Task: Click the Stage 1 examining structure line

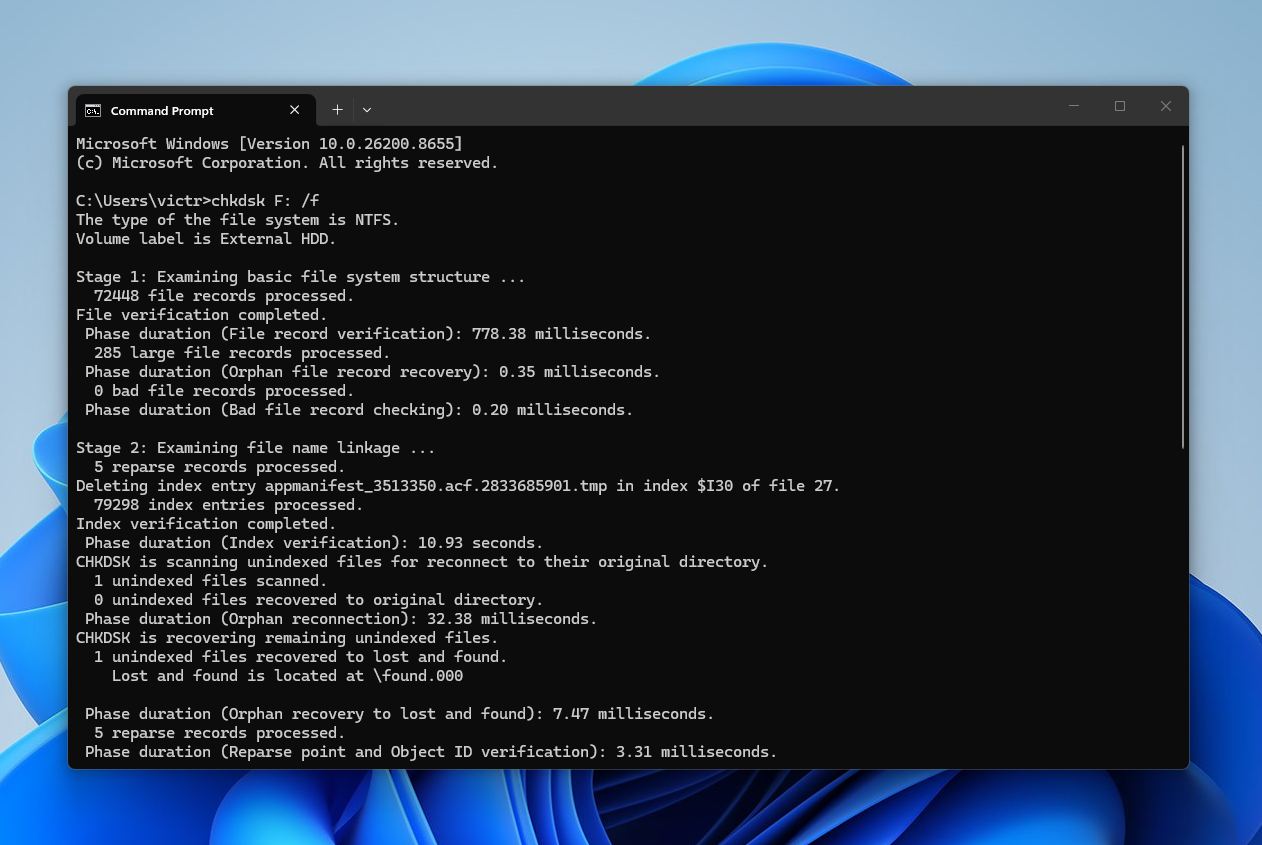Action: 300,277
